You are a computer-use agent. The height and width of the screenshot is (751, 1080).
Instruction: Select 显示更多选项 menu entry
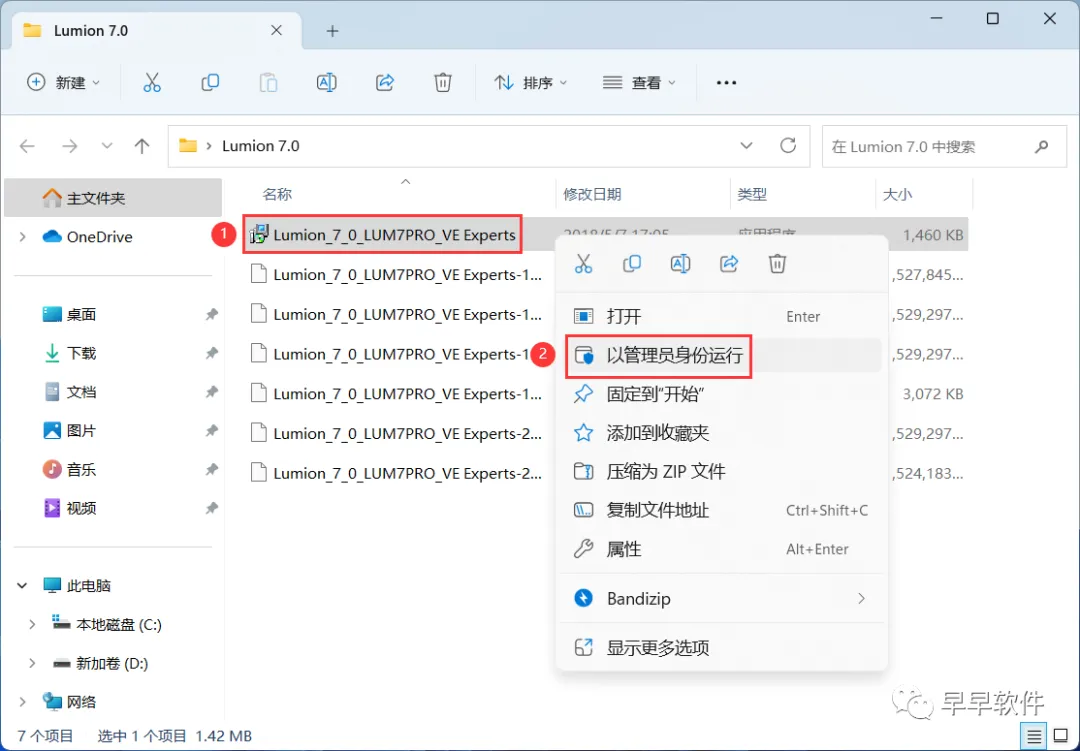(721, 648)
